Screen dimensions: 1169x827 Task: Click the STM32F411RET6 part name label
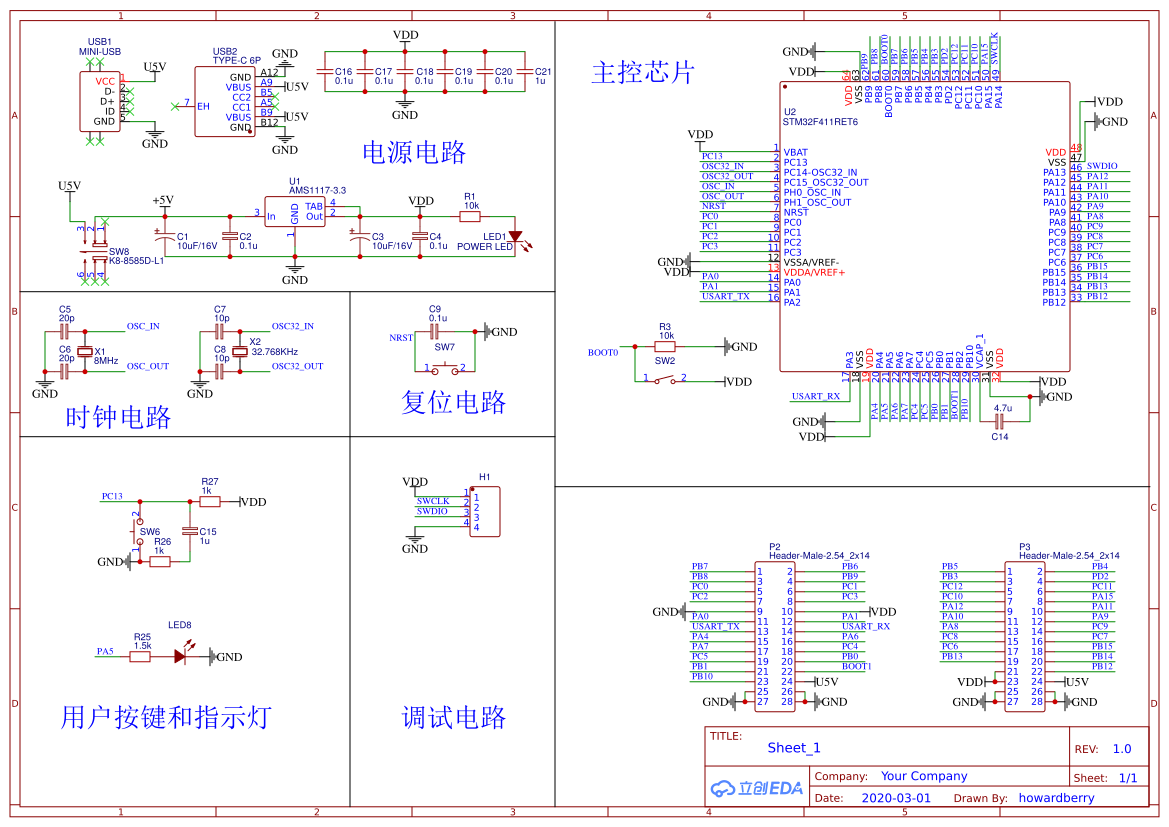(820, 122)
